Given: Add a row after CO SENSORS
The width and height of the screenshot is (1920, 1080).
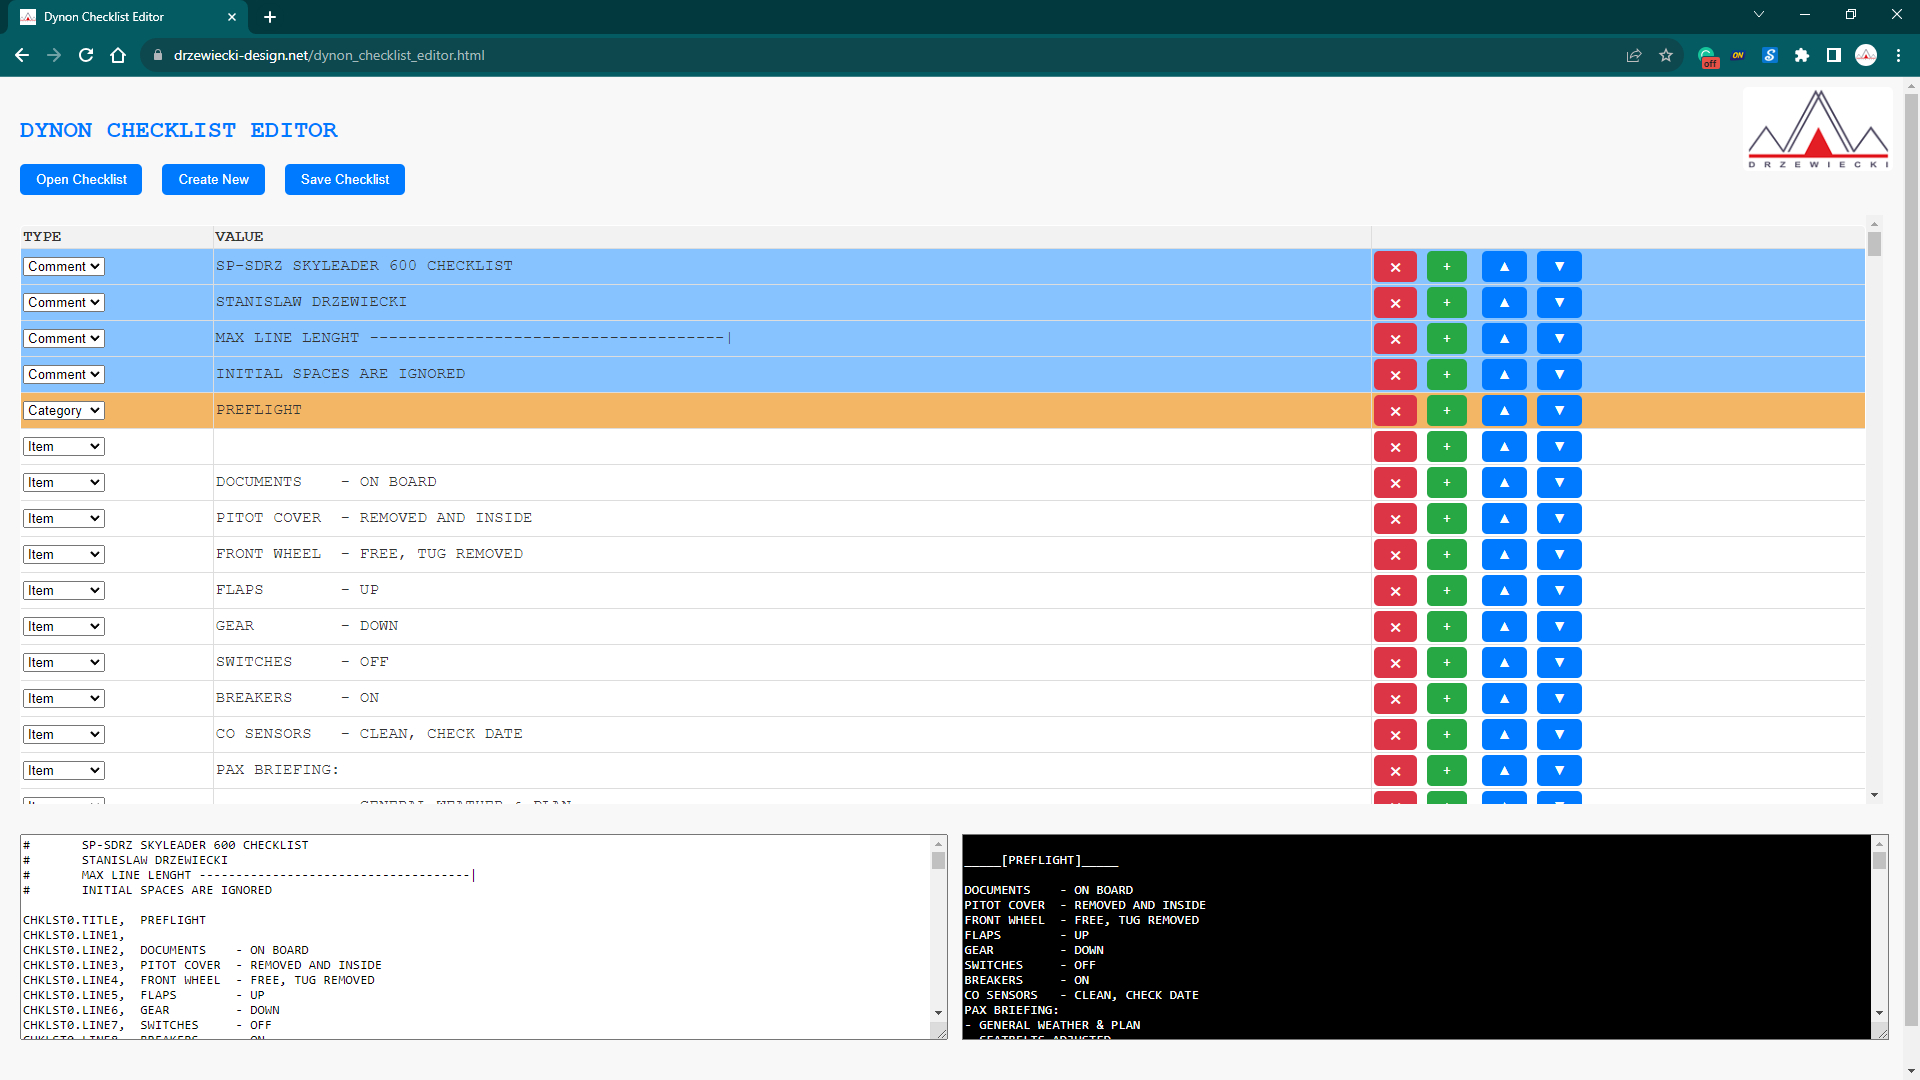Looking at the screenshot, I should 1446,735.
